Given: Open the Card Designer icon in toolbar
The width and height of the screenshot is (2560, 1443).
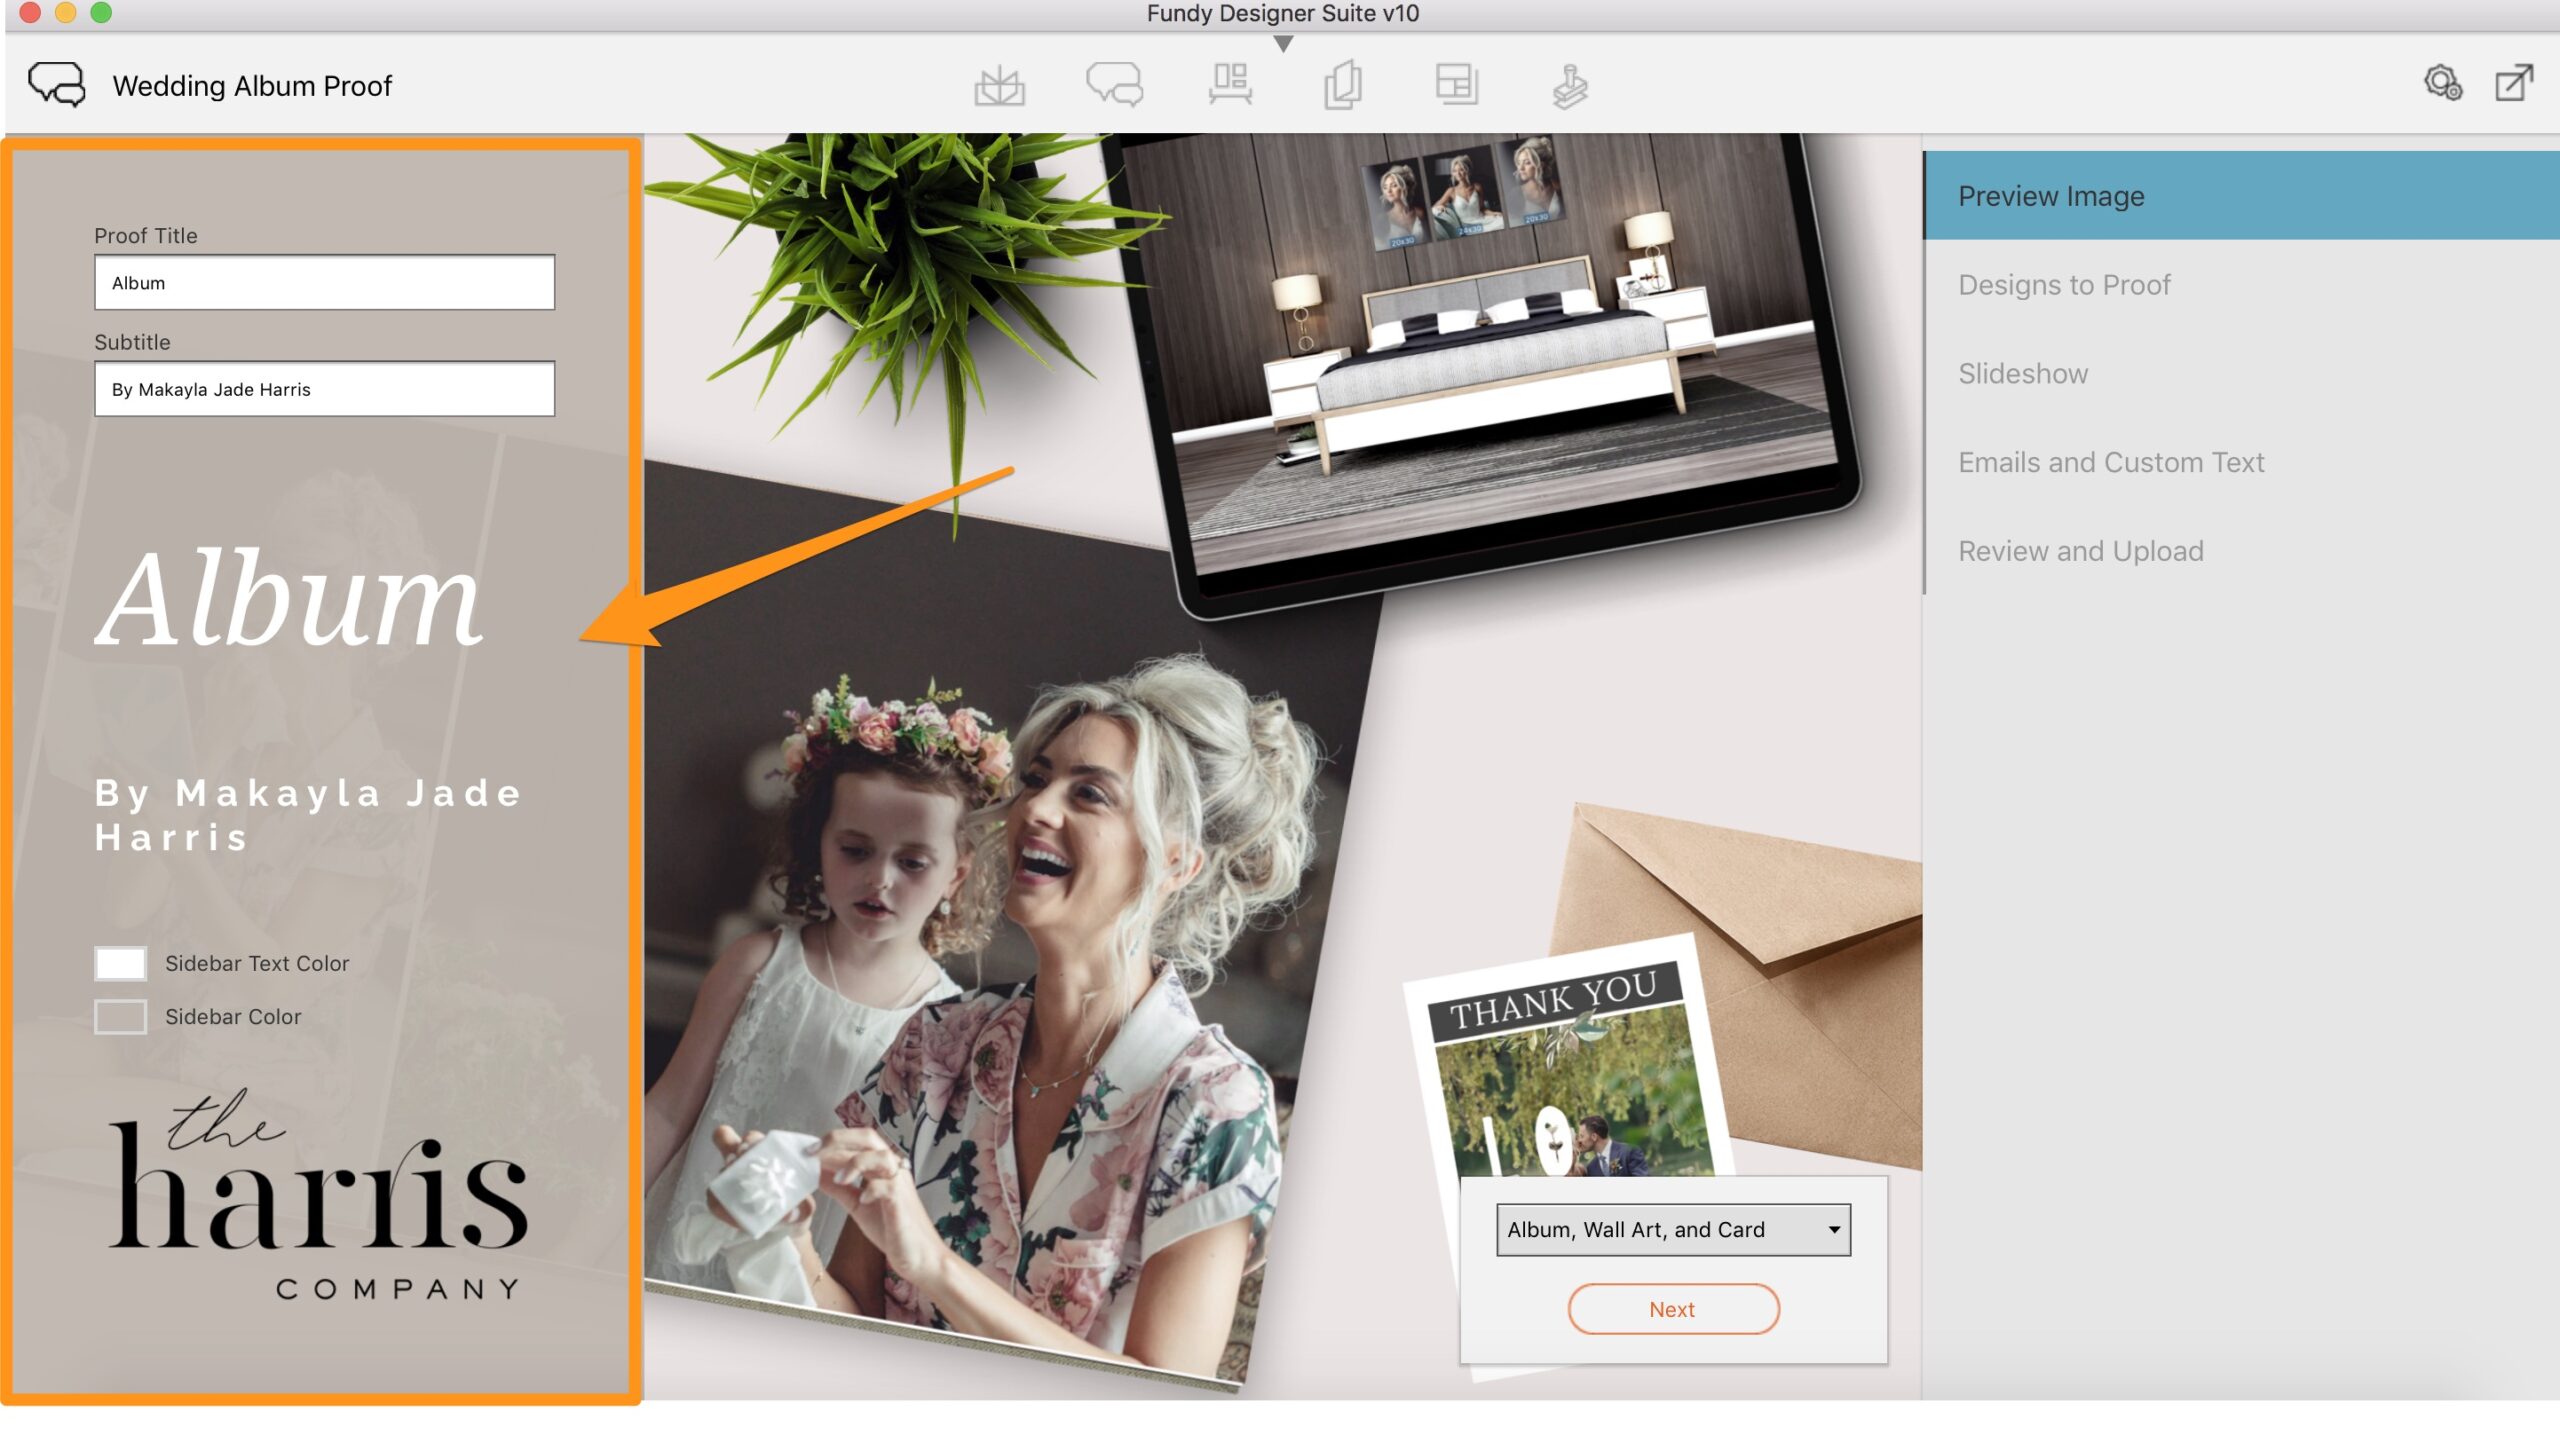Looking at the screenshot, I should [1343, 84].
